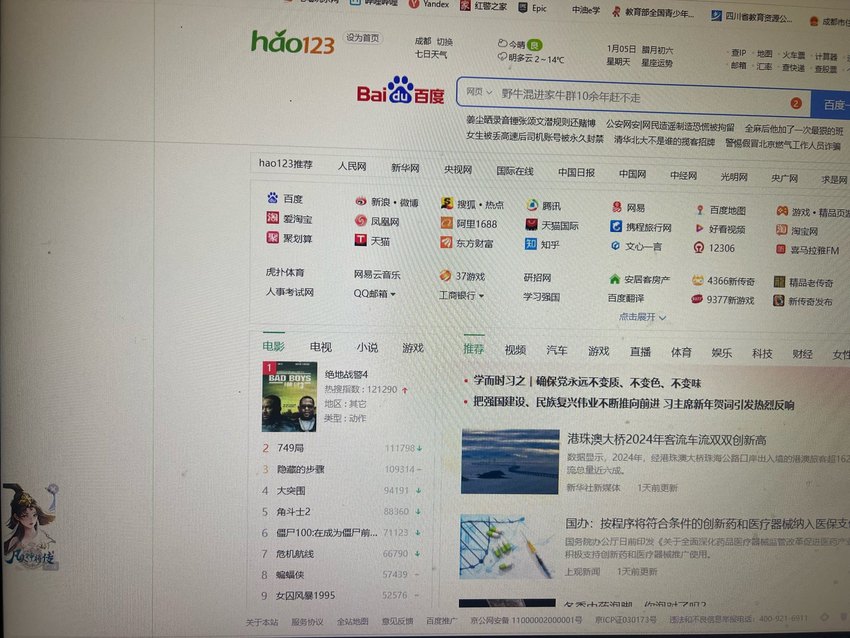Open 星座运势 link
The height and width of the screenshot is (638, 850).
click(x=656, y=63)
